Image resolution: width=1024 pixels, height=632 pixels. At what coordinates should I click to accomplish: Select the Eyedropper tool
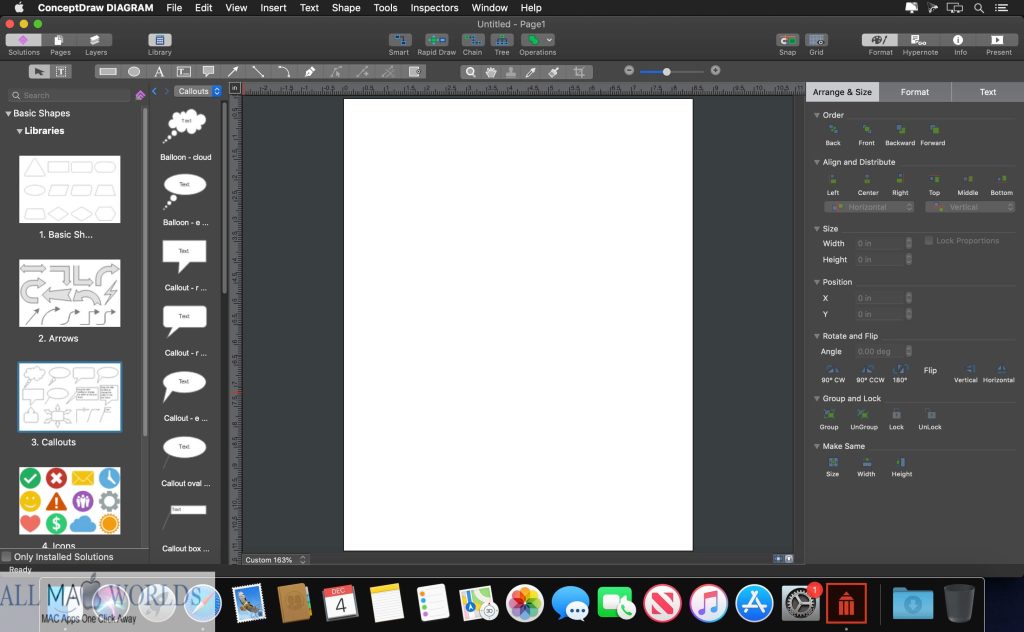pyautogui.click(x=531, y=72)
